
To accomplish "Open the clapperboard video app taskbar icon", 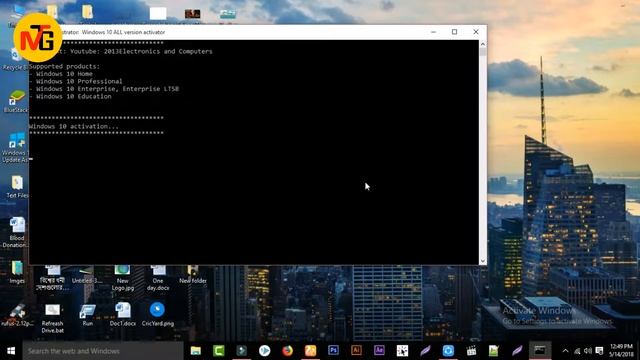I will tap(471, 351).
